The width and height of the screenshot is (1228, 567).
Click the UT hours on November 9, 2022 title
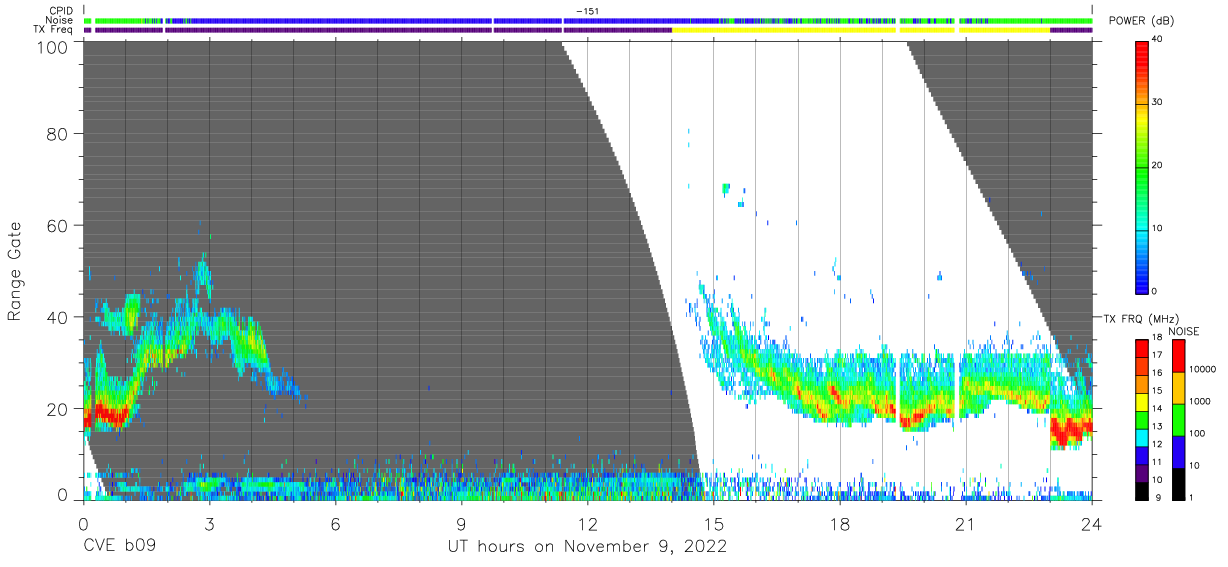coord(586,546)
